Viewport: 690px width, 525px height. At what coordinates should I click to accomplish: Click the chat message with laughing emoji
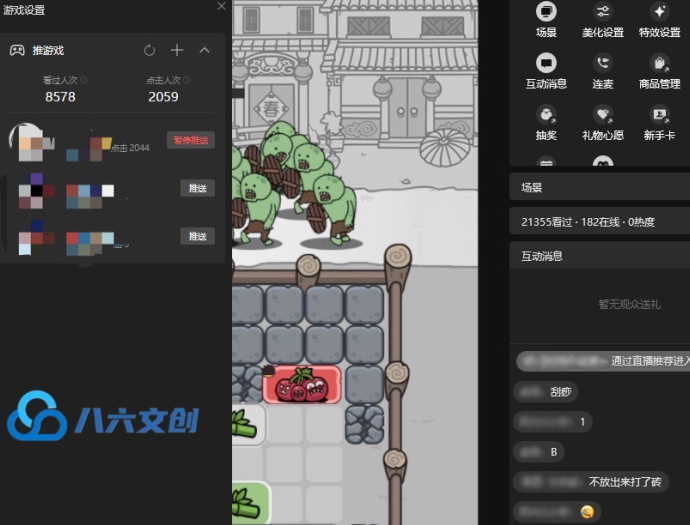(557, 512)
